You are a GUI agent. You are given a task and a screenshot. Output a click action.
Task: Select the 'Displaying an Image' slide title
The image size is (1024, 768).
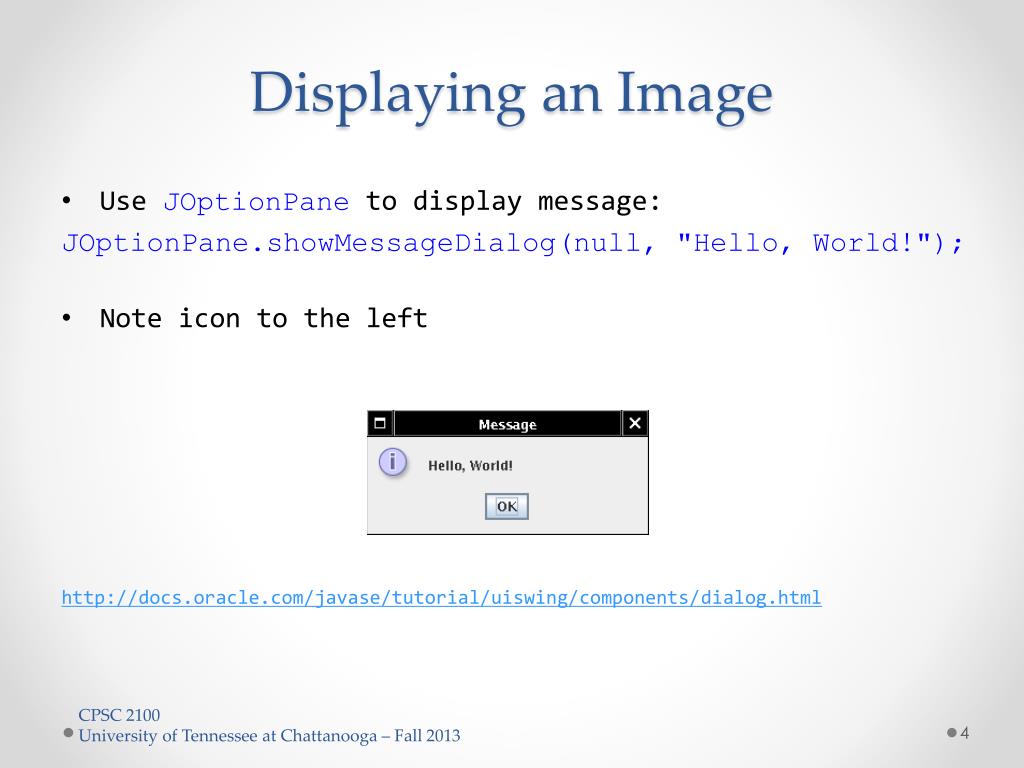pyautogui.click(x=511, y=95)
